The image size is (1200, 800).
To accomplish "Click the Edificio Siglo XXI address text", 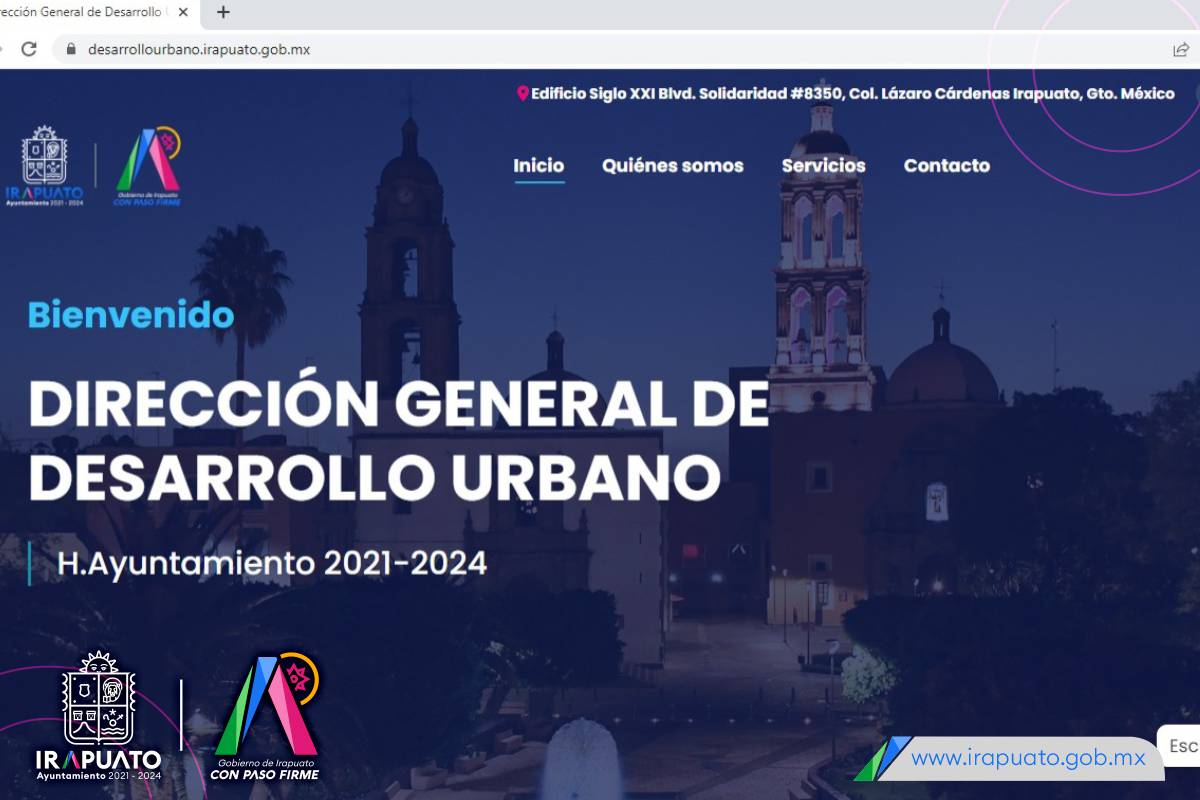I will pyautogui.click(x=853, y=93).
